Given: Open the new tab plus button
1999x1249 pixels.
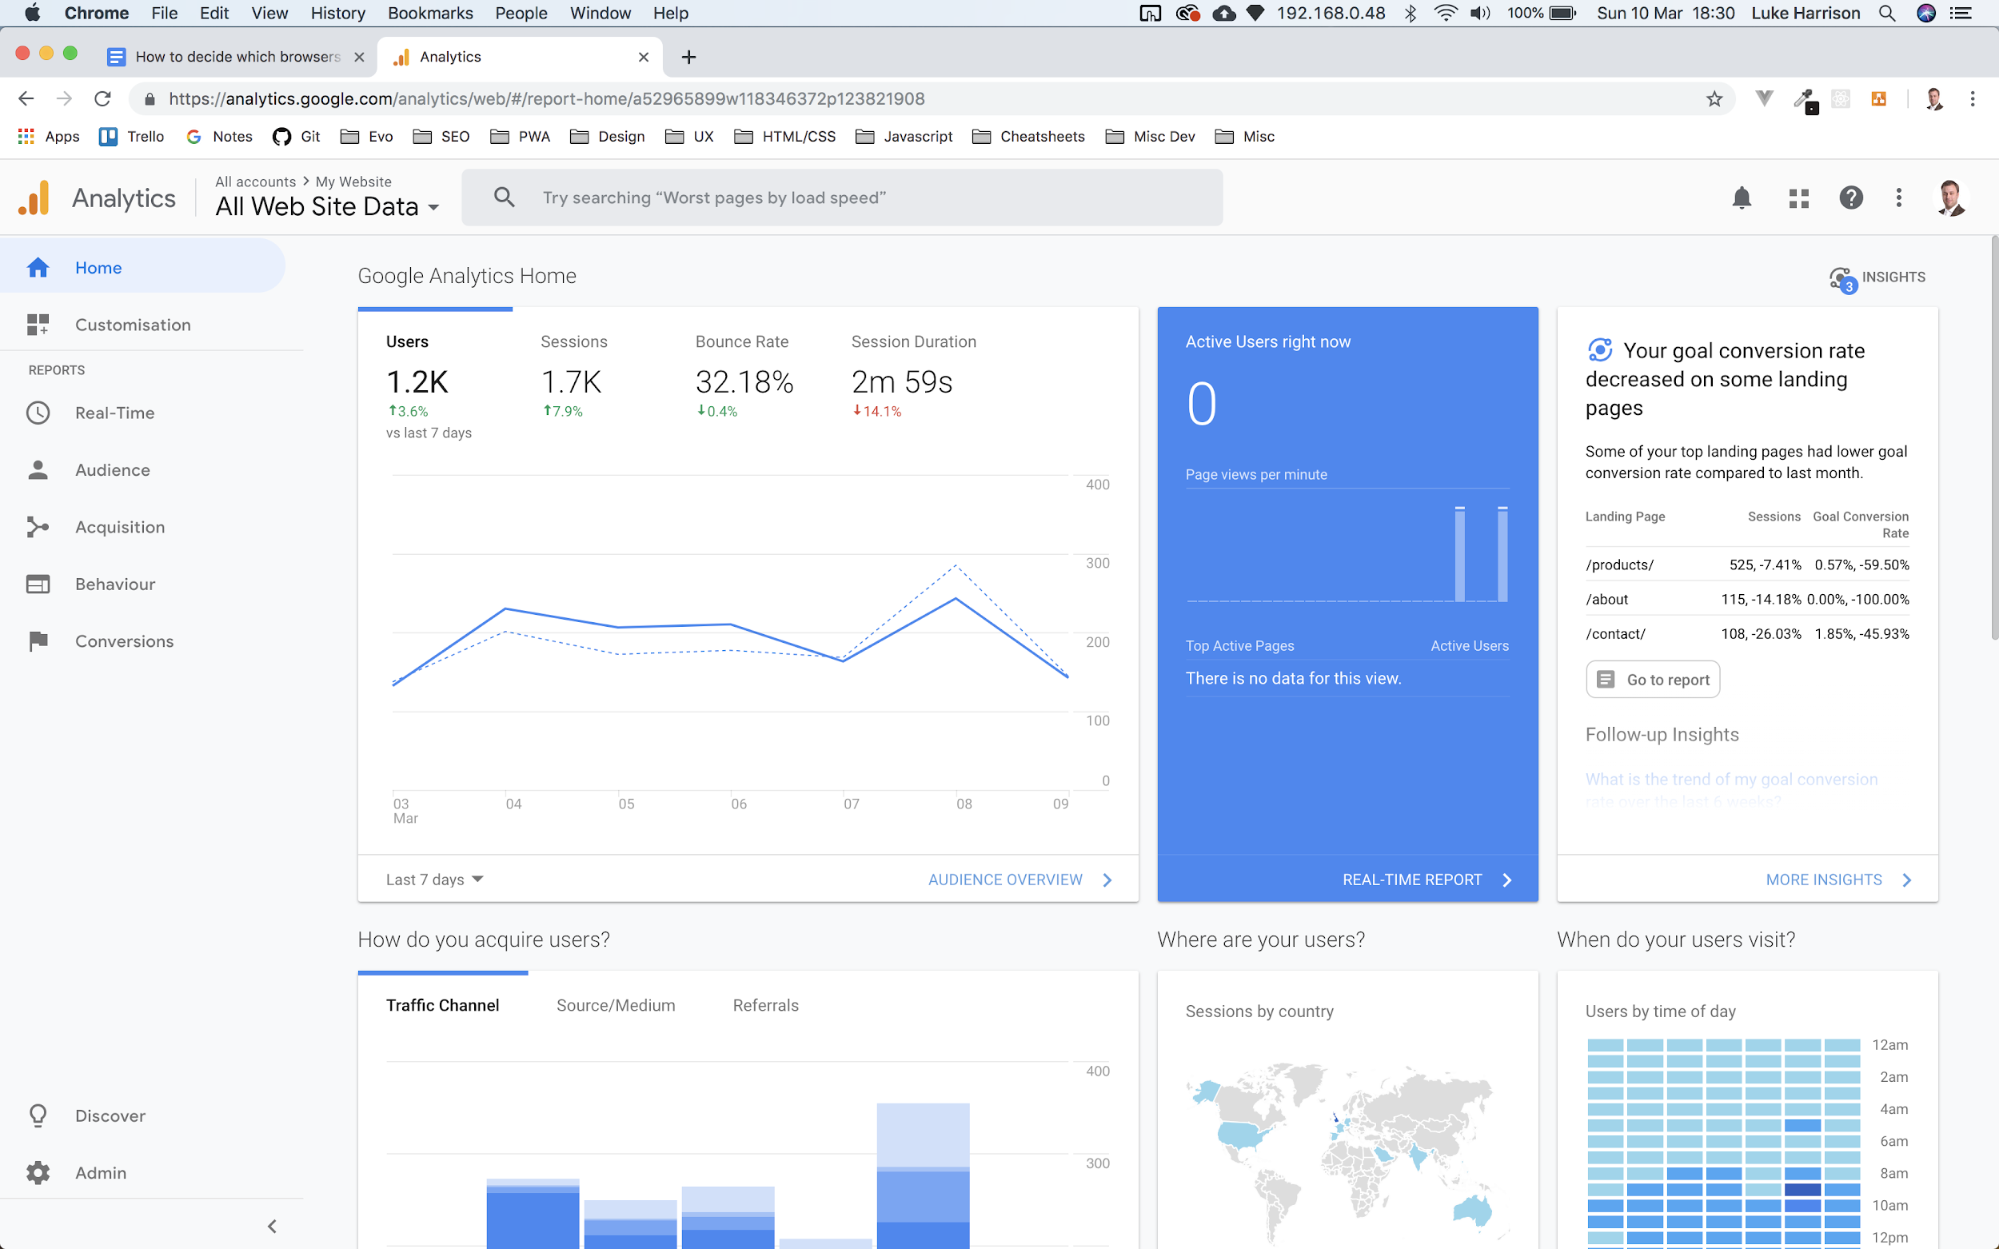Looking at the screenshot, I should 688,57.
